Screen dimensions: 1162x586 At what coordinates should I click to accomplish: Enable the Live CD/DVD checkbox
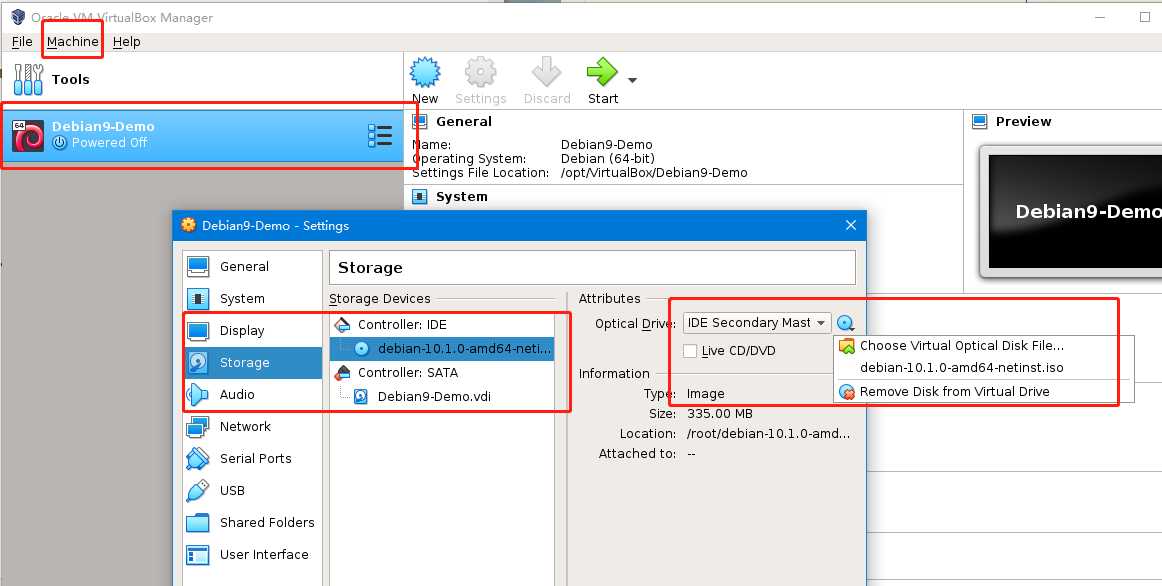tap(690, 351)
